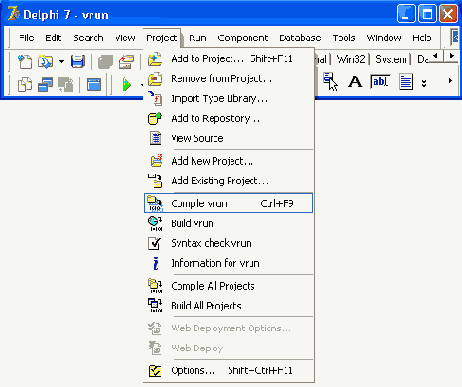The image size is (462, 387).
Task: Choose Build All Projects menu entry
Action: [x=229, y=306]
